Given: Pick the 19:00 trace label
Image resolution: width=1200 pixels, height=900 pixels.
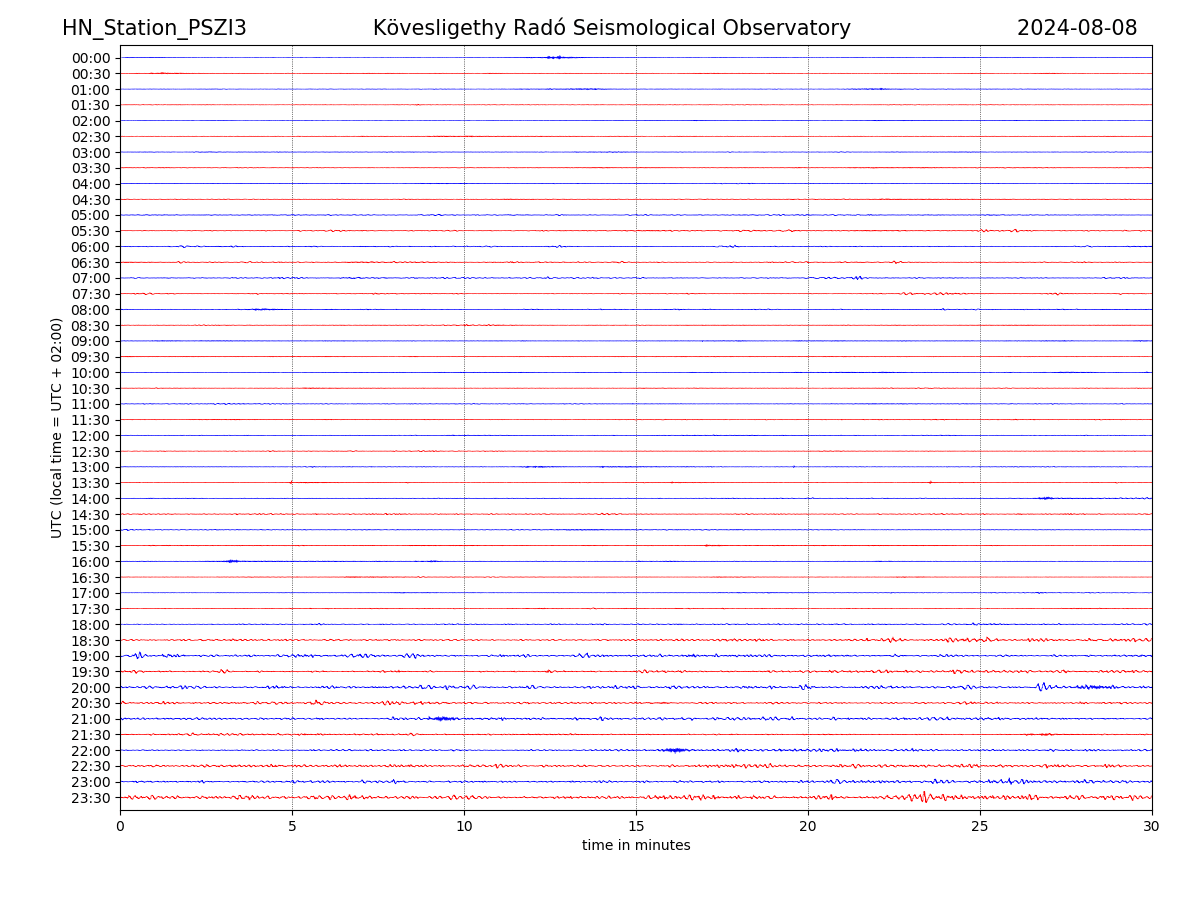Looking at the screenshot, I should (x=91, y=656).
